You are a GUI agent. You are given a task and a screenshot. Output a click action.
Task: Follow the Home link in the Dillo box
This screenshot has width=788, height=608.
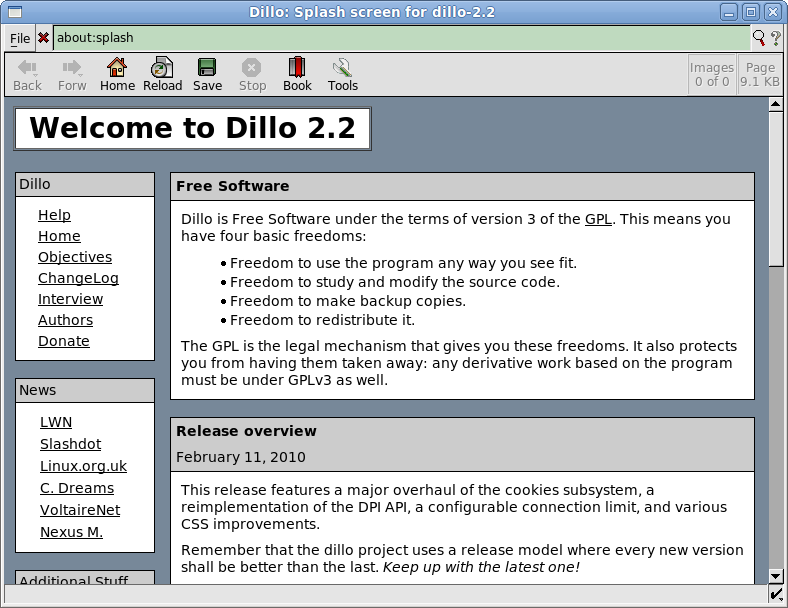coord(59,236)
